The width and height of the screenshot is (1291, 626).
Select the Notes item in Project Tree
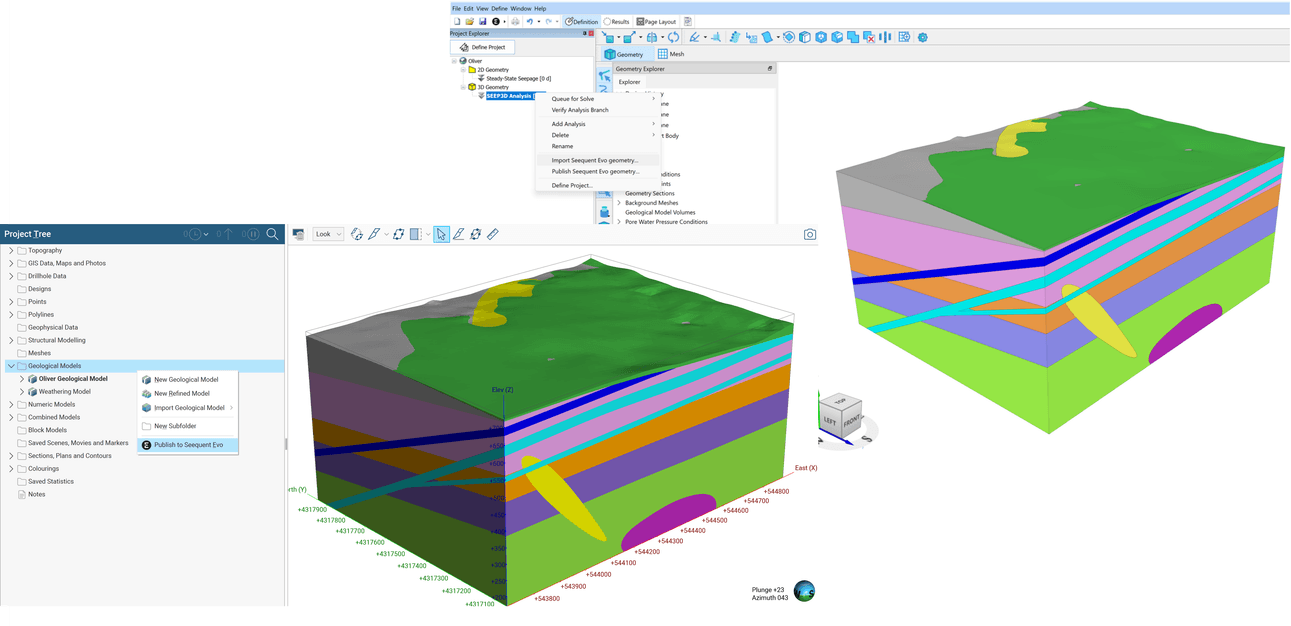pos(36,494)
